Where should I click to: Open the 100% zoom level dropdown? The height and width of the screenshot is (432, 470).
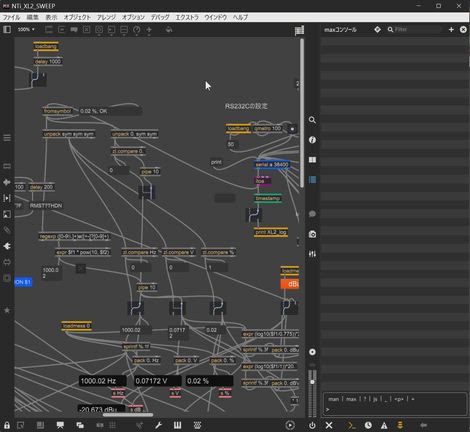pyautogui.click(x=26, y=29)
